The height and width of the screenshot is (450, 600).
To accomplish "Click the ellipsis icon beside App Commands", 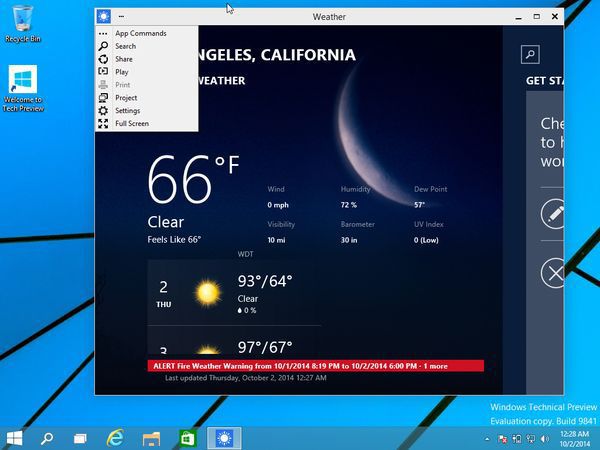I will (103, 34).
